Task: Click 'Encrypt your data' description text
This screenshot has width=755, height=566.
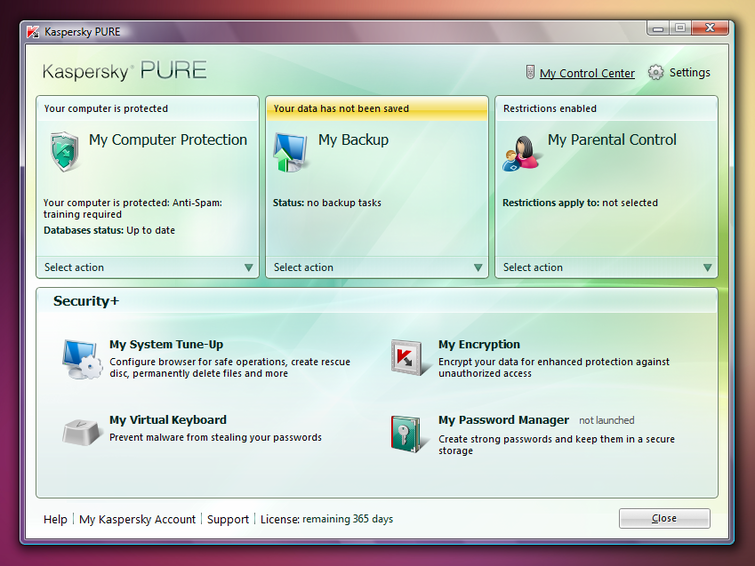Action: coord(554,368)
